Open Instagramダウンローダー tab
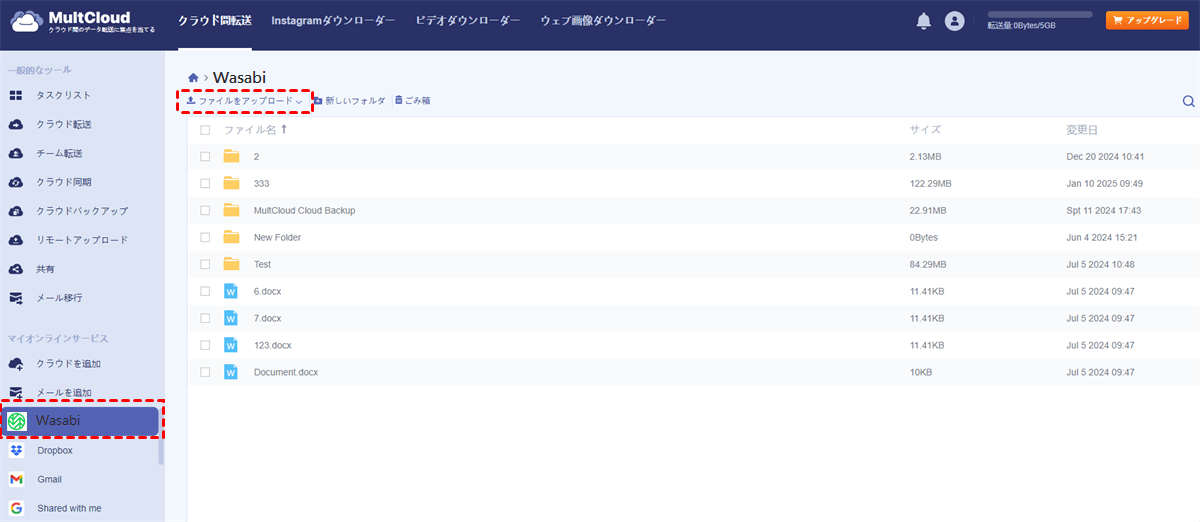Viewport: 1200px width, 522px height. click(333, 21)
